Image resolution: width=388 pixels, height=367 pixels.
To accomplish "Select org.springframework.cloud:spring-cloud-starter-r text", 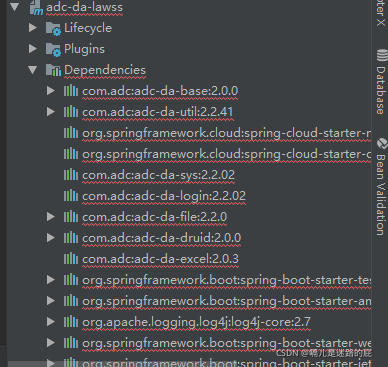I will click(x=227, y=133).
